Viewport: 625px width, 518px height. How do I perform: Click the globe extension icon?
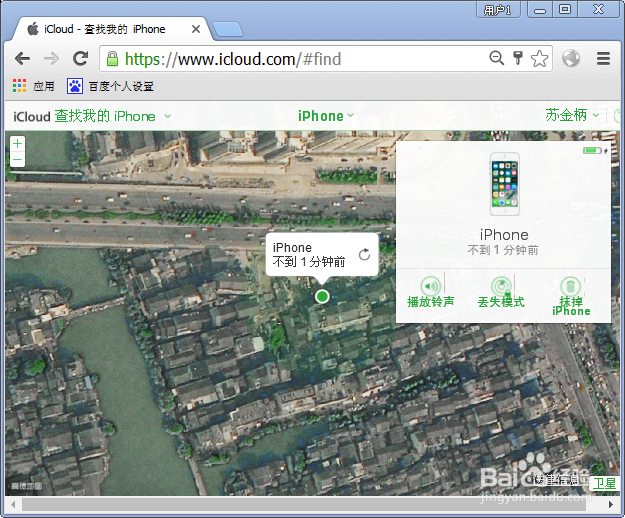pyautogui.click(x=571, y=58)
